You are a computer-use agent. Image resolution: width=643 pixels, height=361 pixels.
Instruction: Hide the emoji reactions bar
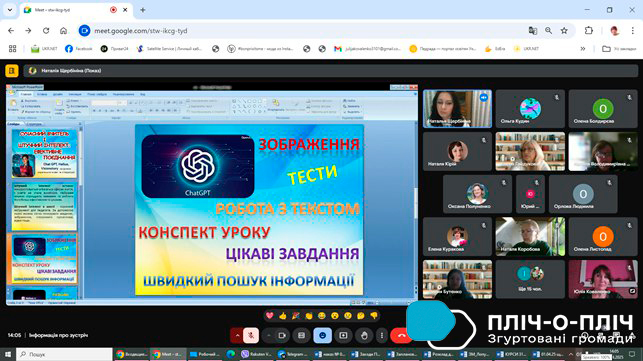[x=322, y=336]
